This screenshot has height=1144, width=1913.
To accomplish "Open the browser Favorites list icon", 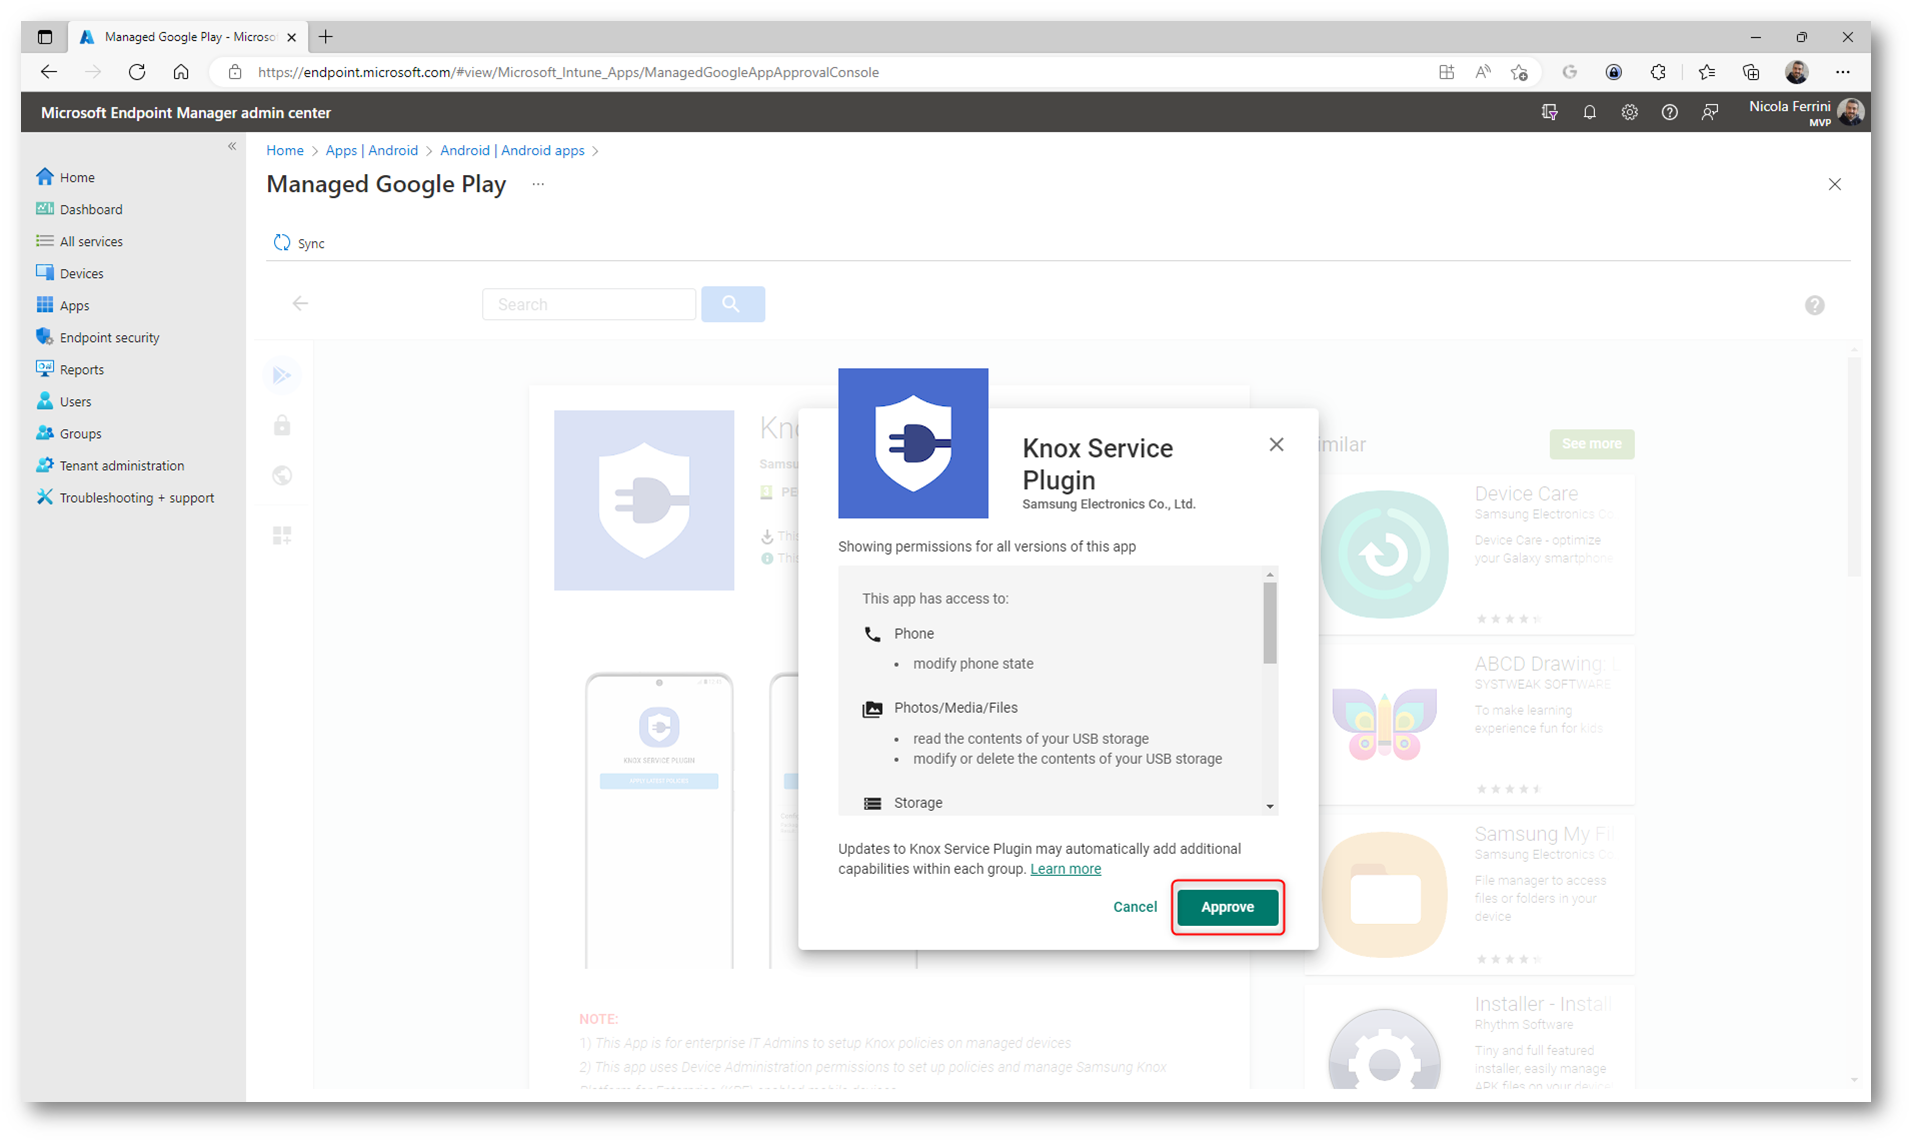I will 1706,72.
